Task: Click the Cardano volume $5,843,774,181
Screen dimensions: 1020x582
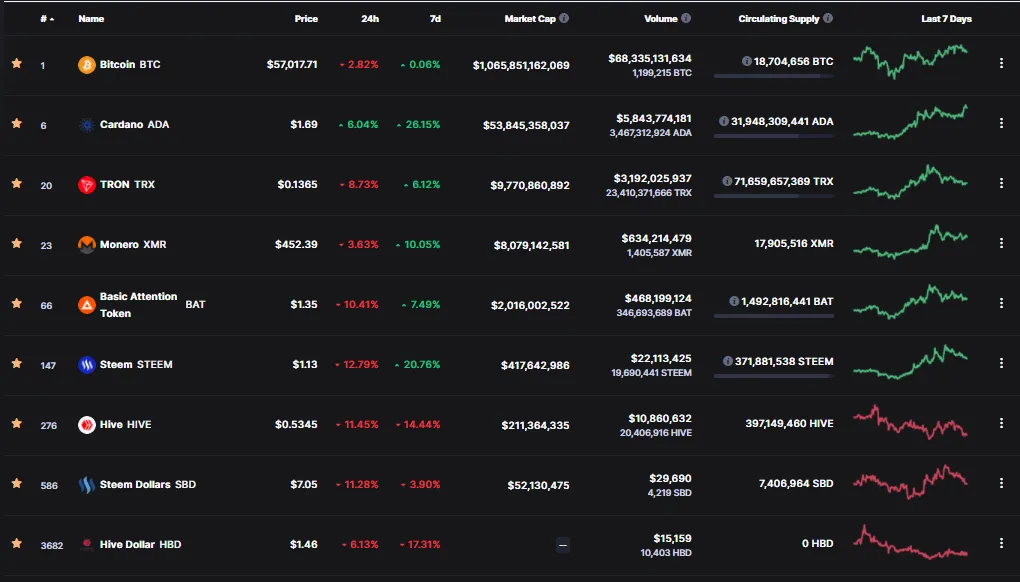Action: [654, 118]
